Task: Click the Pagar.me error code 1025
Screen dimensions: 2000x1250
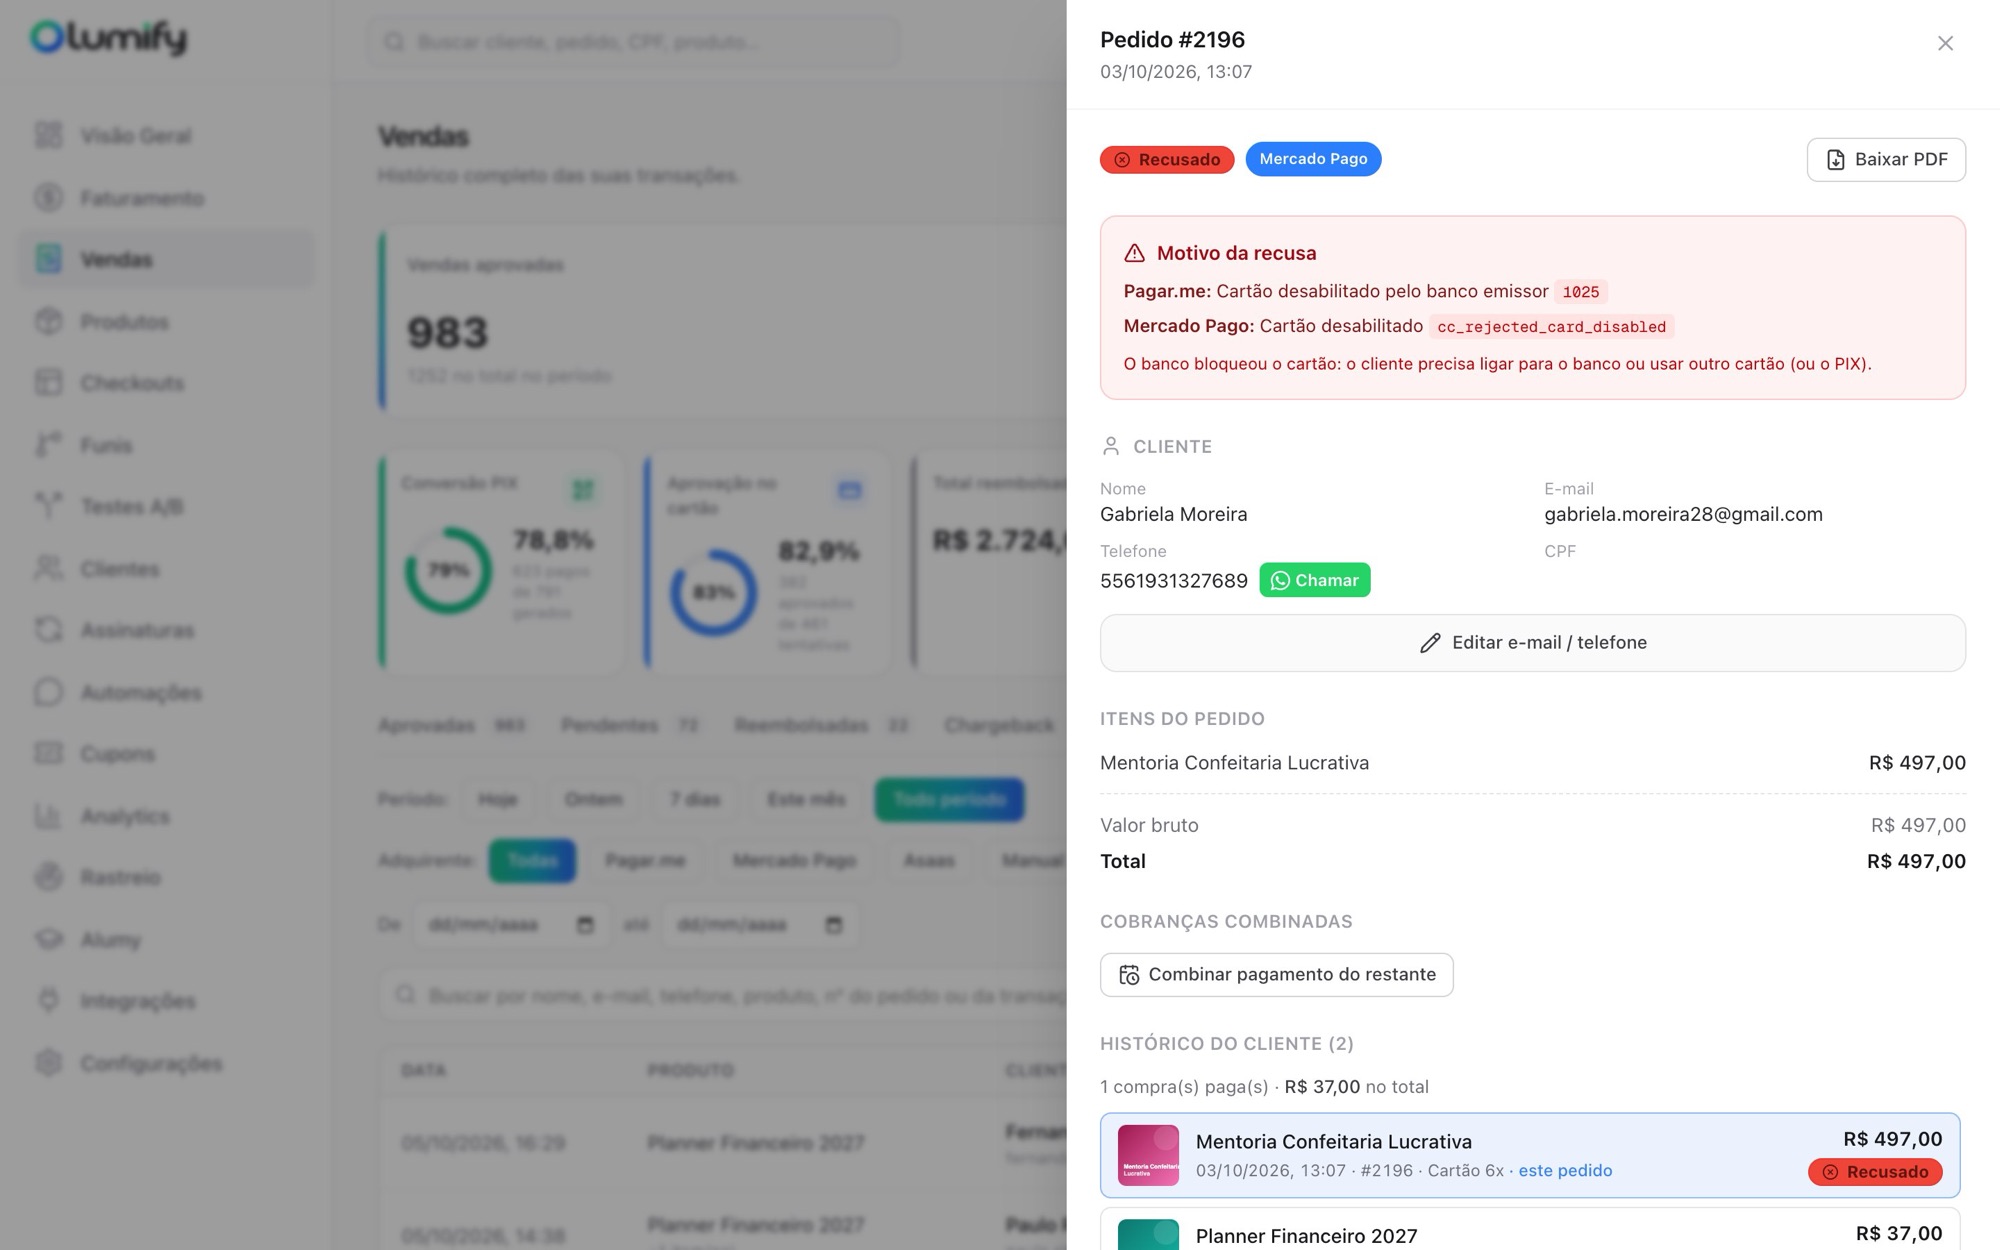Action: (x=1580, y=292)
